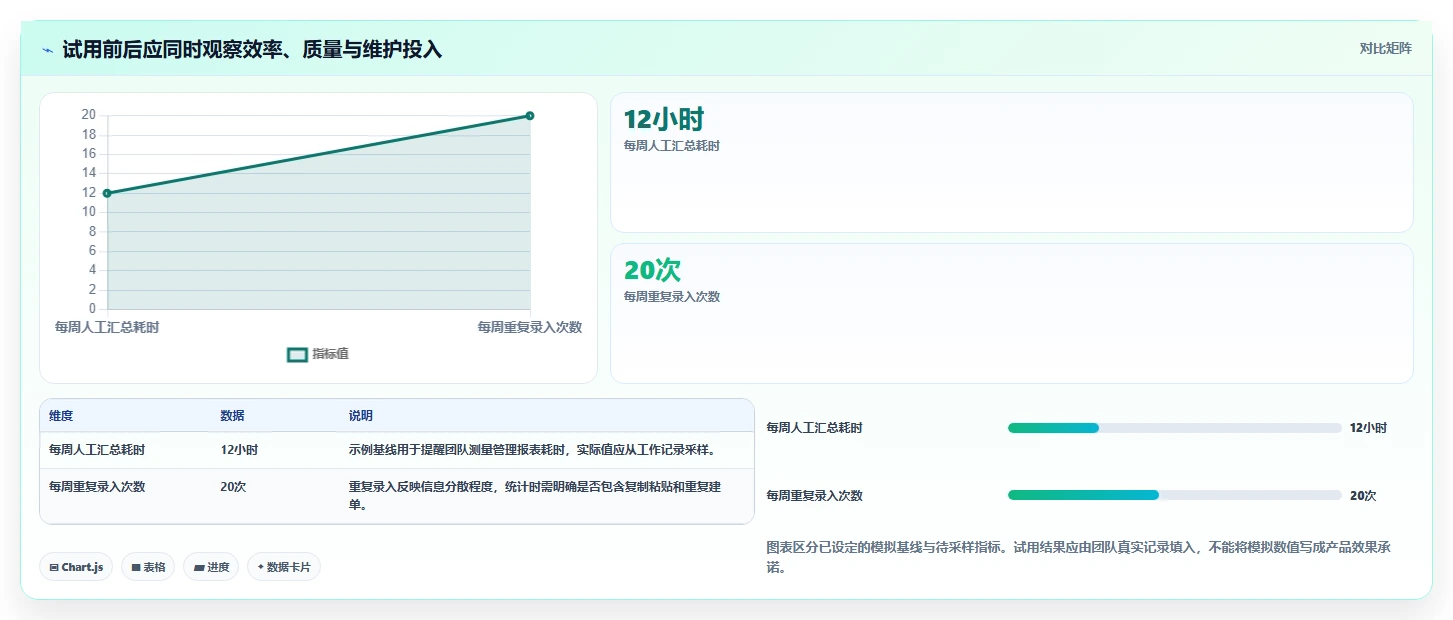1453x620 pixels.
Task: Click the icon inside the 表格 chip
Action: (x=136, y=567)
